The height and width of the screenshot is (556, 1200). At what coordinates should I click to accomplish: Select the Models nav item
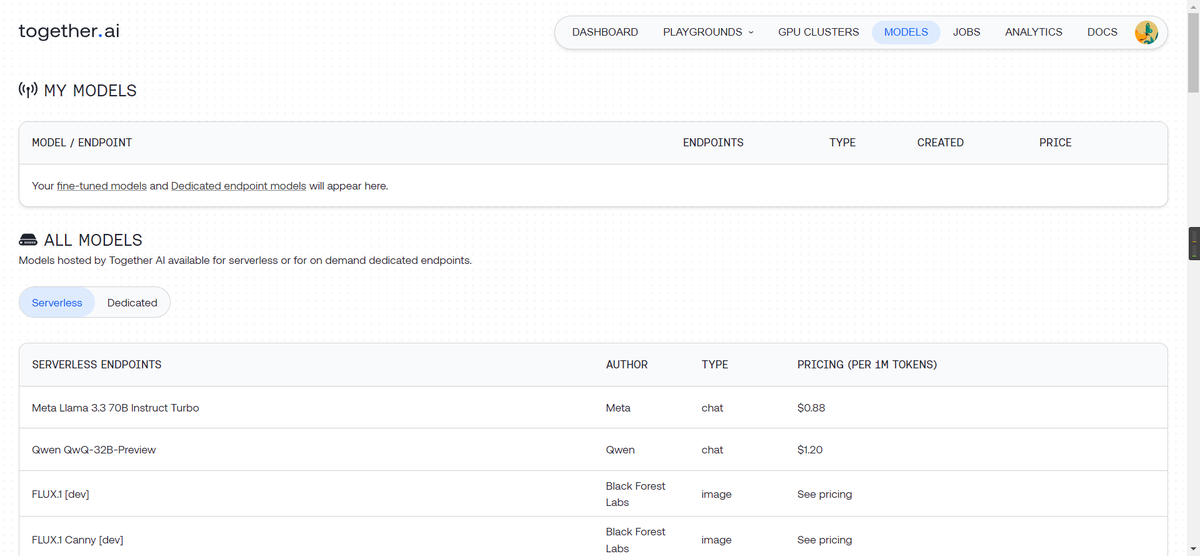point(906,32)
